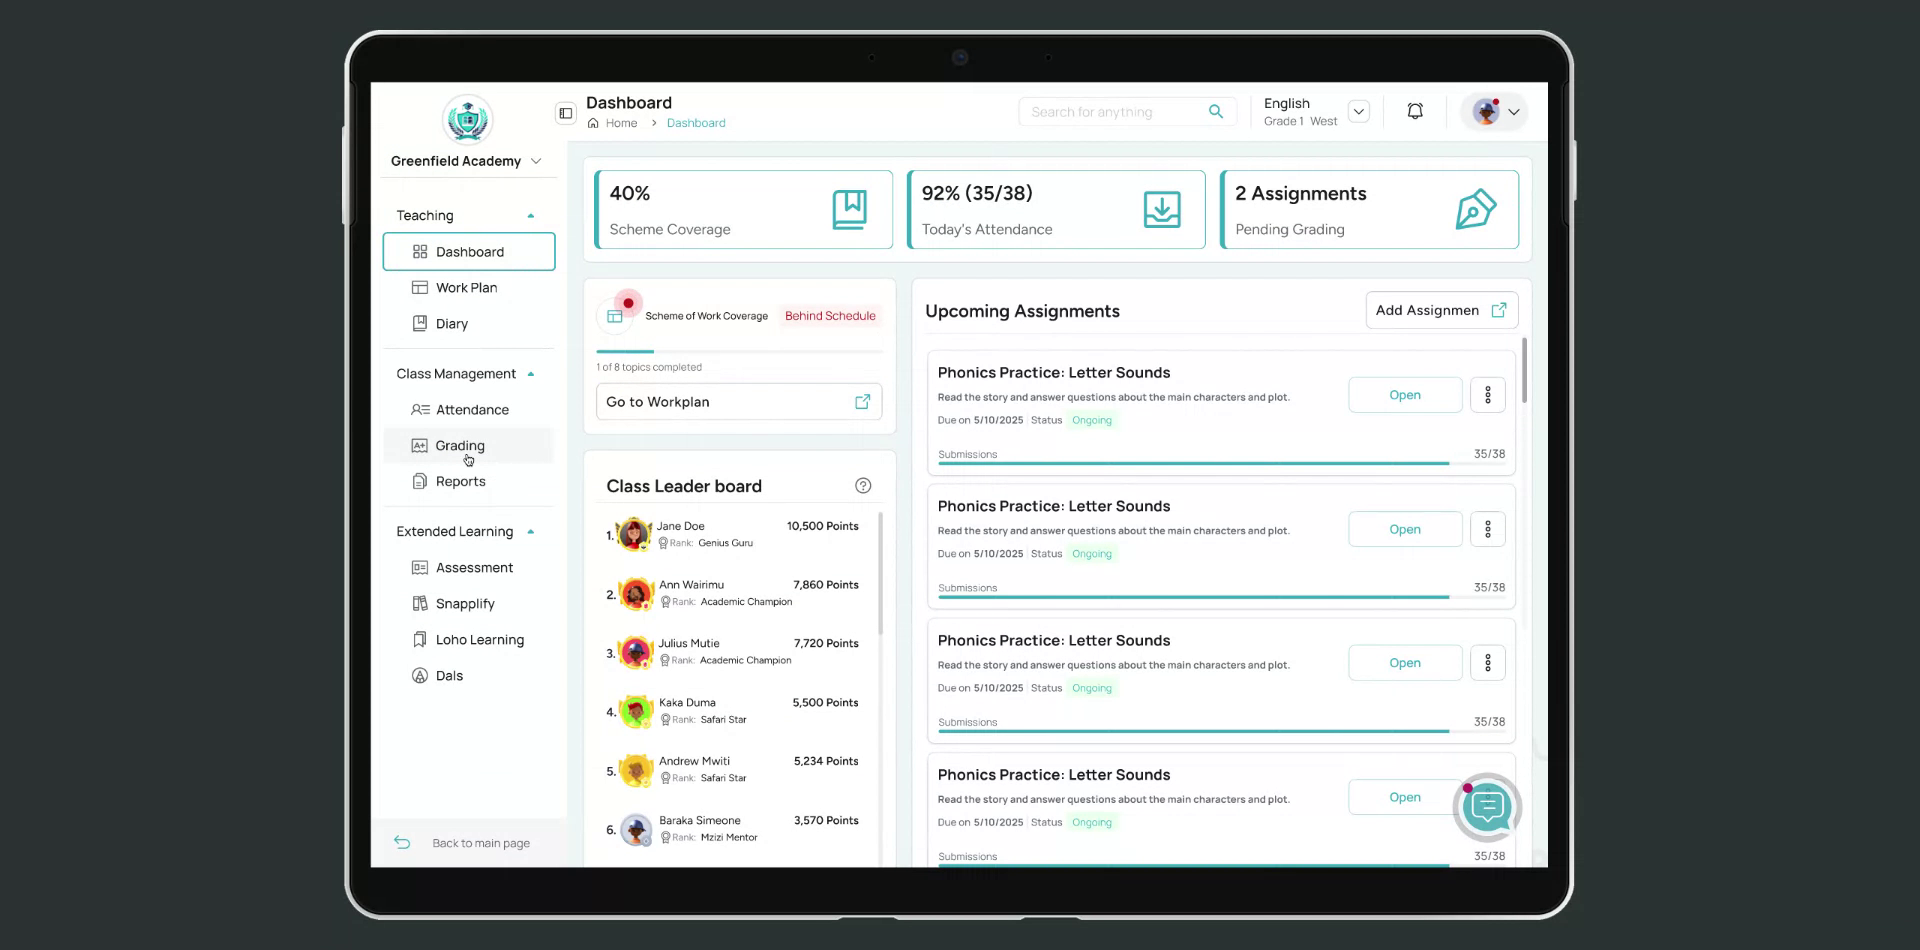Open the Grading A+ icon
Viewport: 1920px width, 950px height.
click(420, 445)
